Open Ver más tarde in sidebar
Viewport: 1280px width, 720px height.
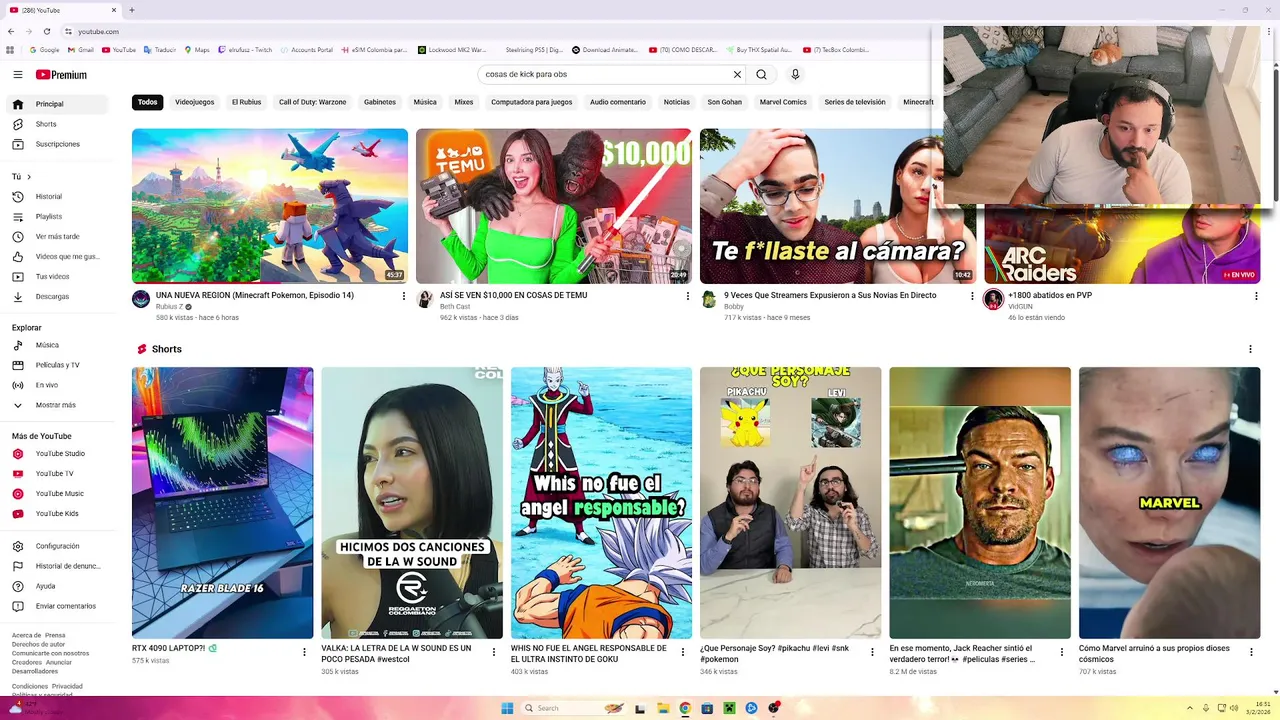pyautogui.click(x=57, y=236)
